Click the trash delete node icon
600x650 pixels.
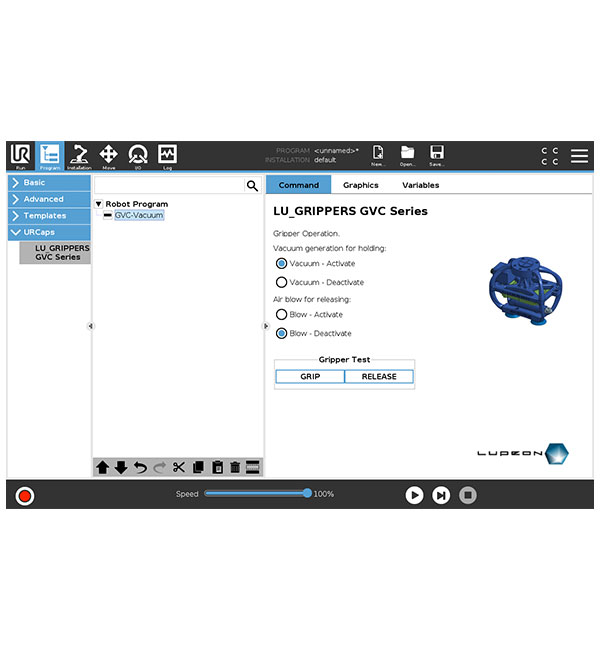click(235, 467)
